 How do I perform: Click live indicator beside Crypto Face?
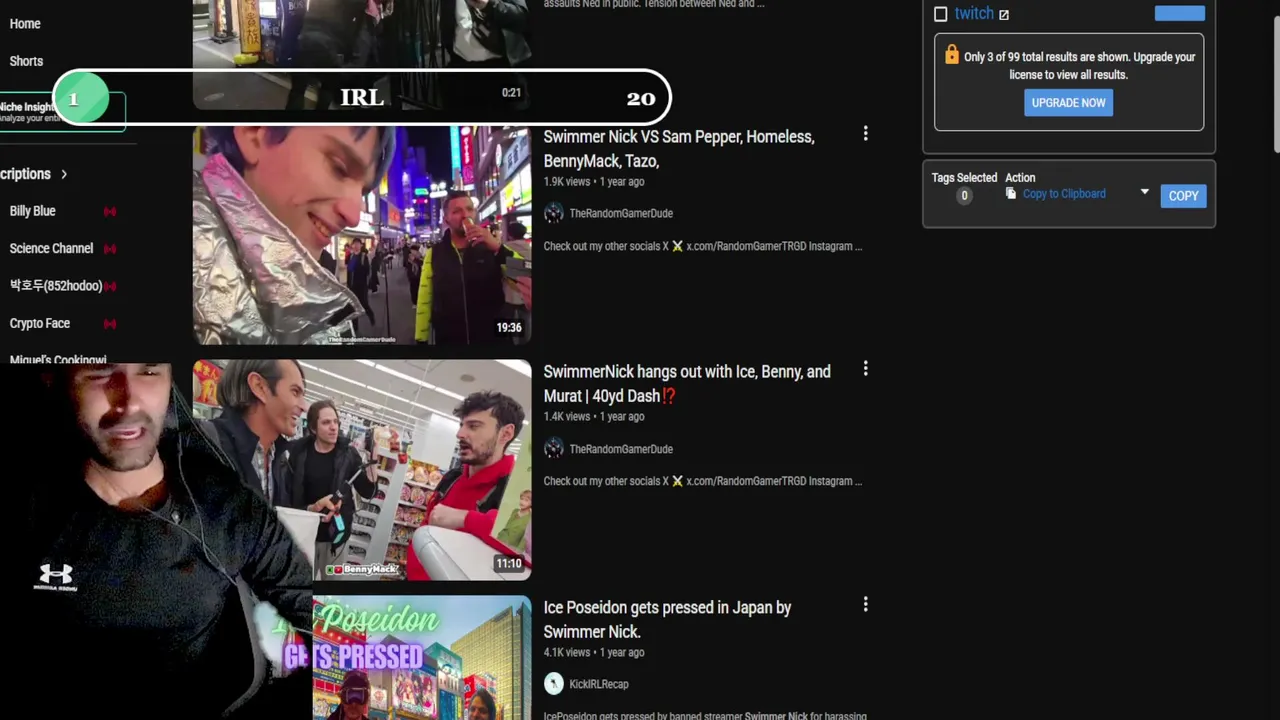(x=110, y=324)
